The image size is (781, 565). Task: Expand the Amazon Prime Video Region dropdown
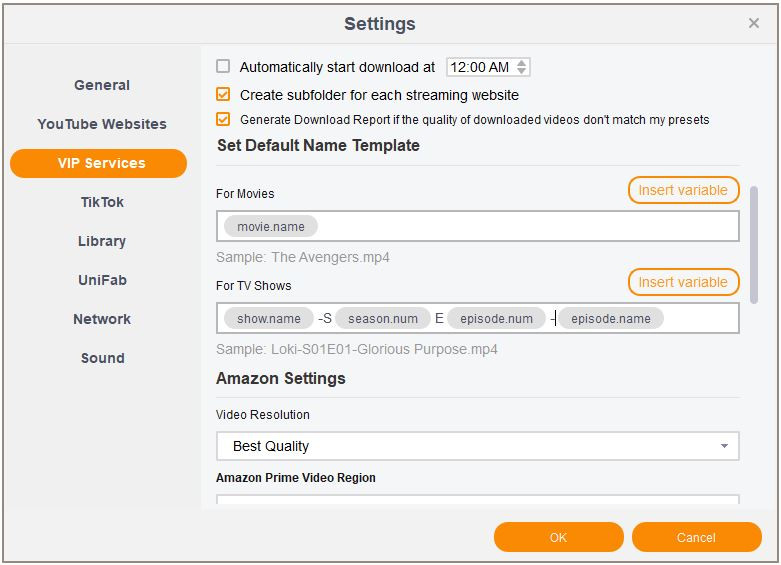tap(477, 500)
